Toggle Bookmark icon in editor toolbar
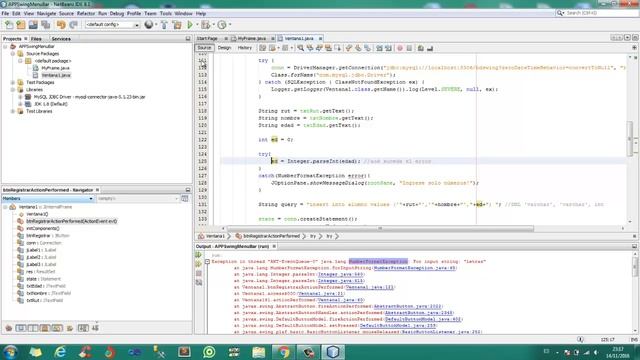The height and width of the screenshot is (360, 640). coord(367,48)
